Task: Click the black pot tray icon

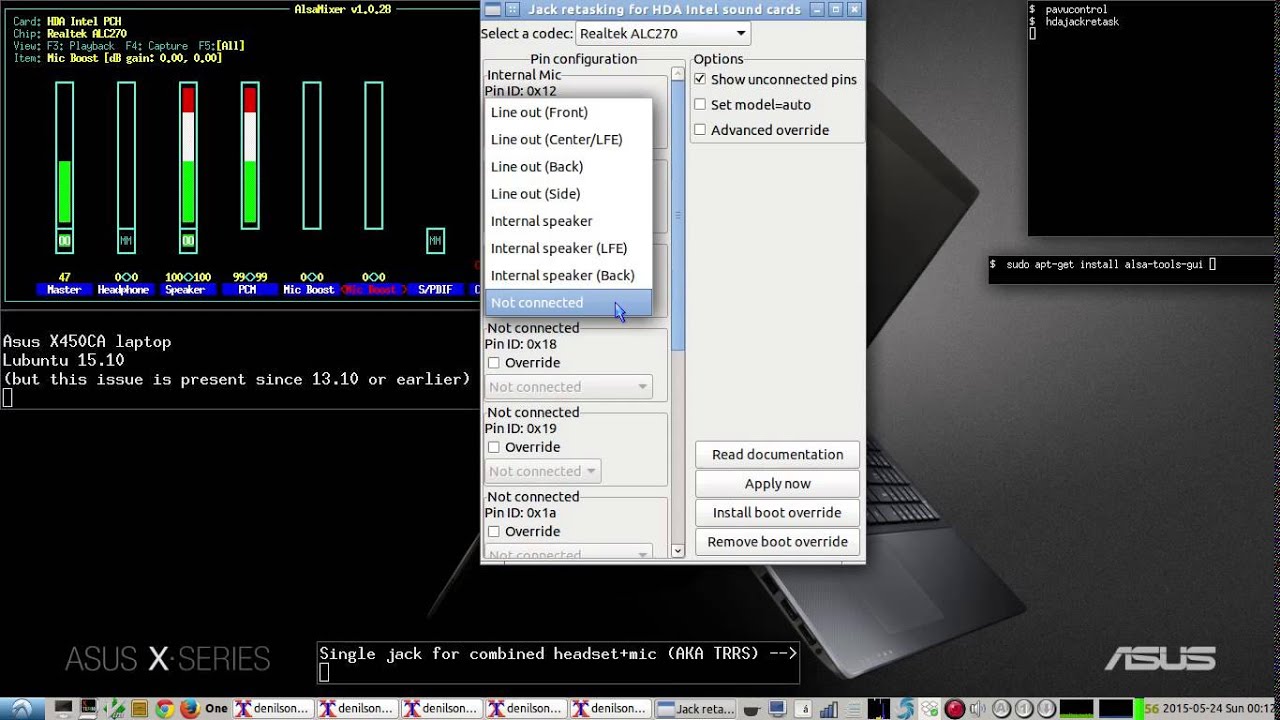Action: (x=753, y=709)
